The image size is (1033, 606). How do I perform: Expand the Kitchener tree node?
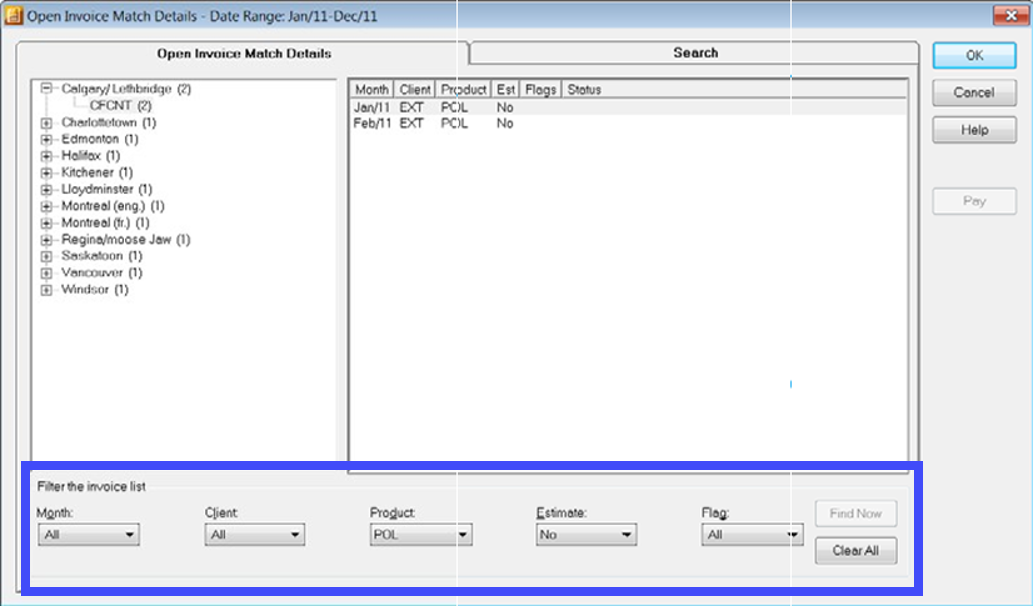tap(46, 173)
